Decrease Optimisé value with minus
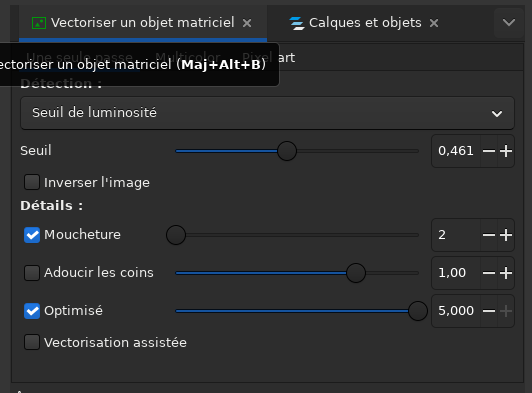The height and width of the screenshot is (393, 532). [x=489, y=311]
